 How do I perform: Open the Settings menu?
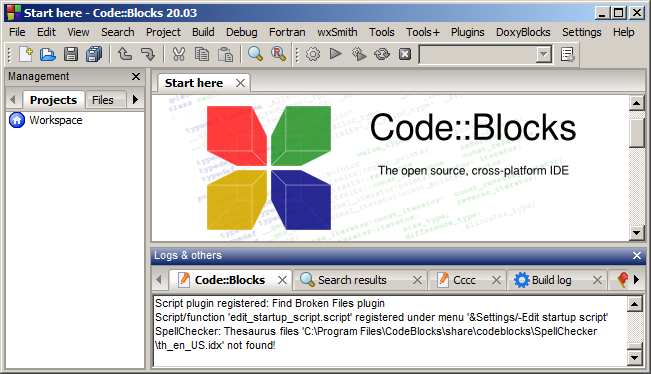pyautogui.click(x=582, y=32)
